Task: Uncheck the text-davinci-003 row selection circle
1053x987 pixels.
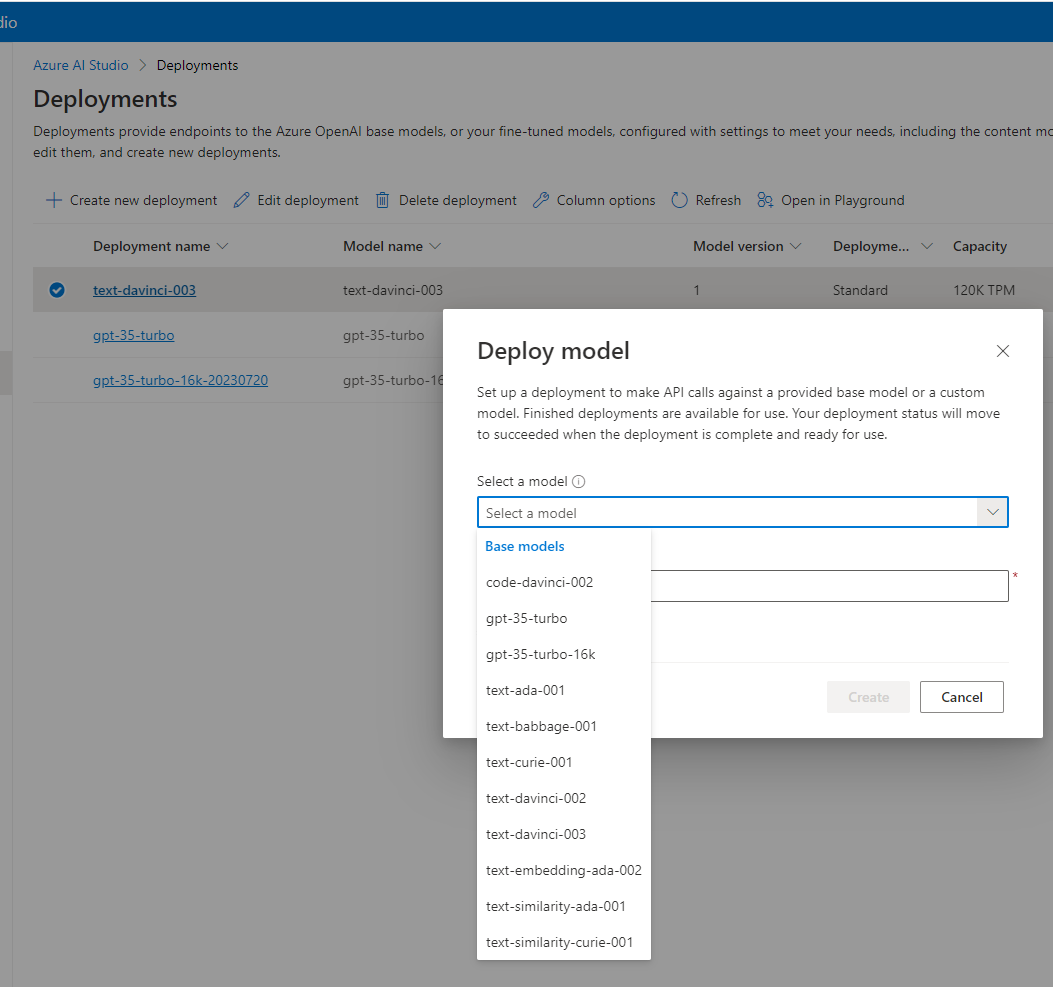Action: tap(57, 290)
